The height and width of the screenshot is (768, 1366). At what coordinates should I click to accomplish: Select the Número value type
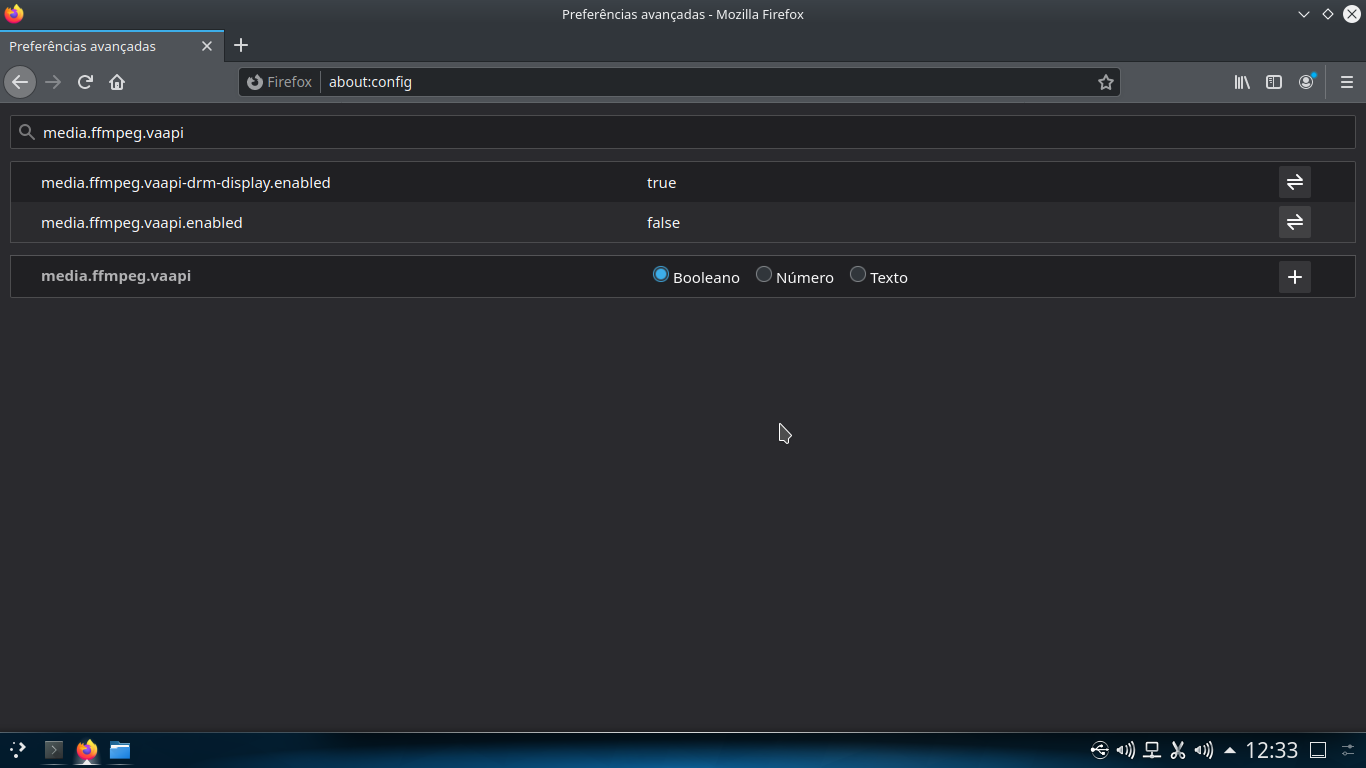pos(764,274)
